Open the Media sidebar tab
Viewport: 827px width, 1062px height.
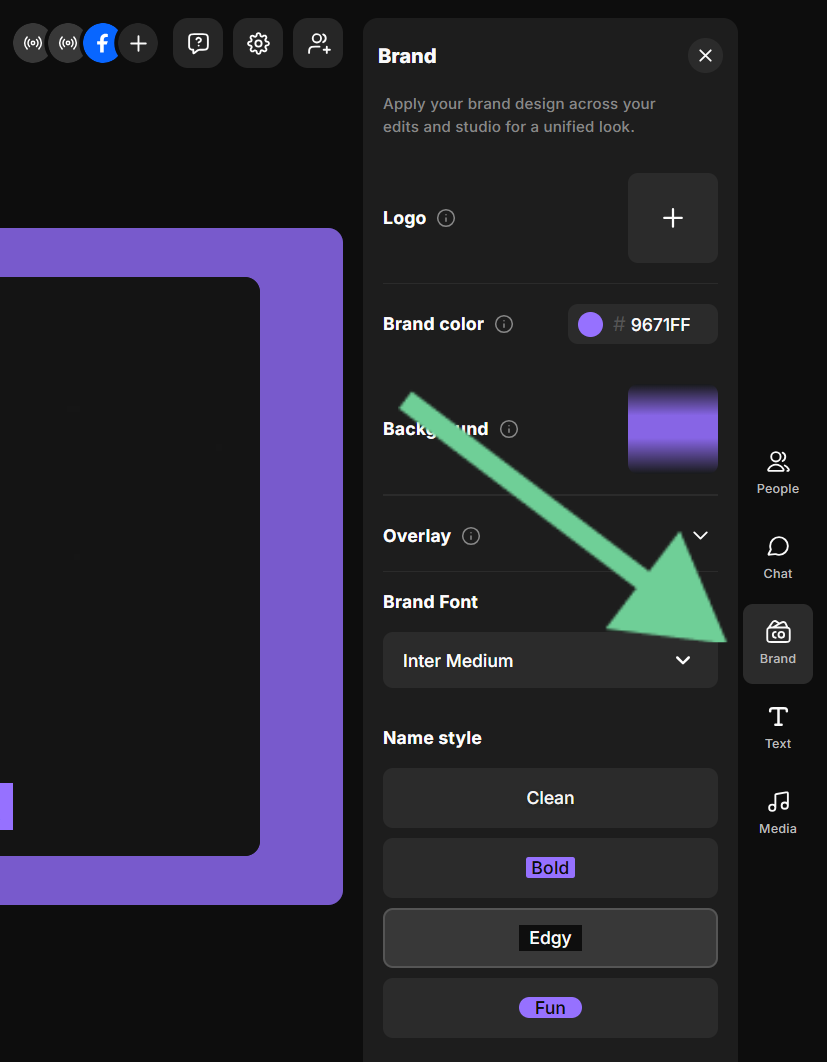[x=778, y=813]
